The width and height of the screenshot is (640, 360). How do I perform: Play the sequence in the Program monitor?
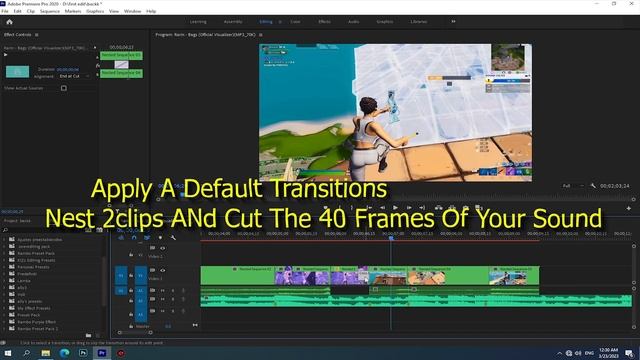(x=395, y=208)
